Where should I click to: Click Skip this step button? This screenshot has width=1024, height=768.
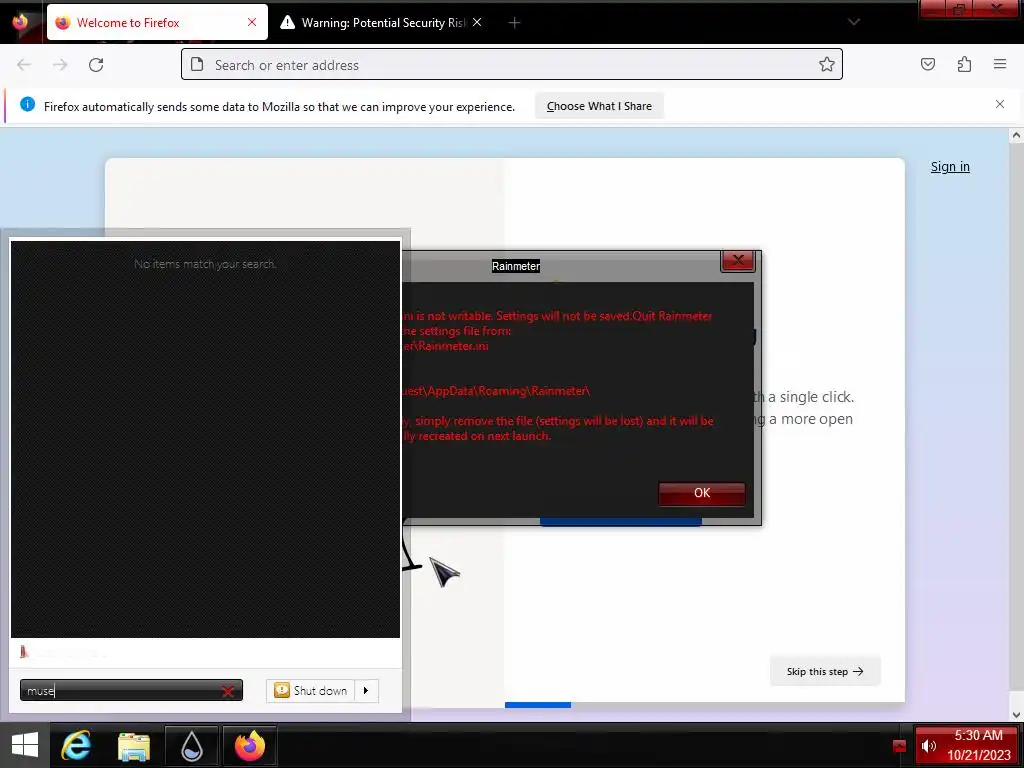[825, 671]
